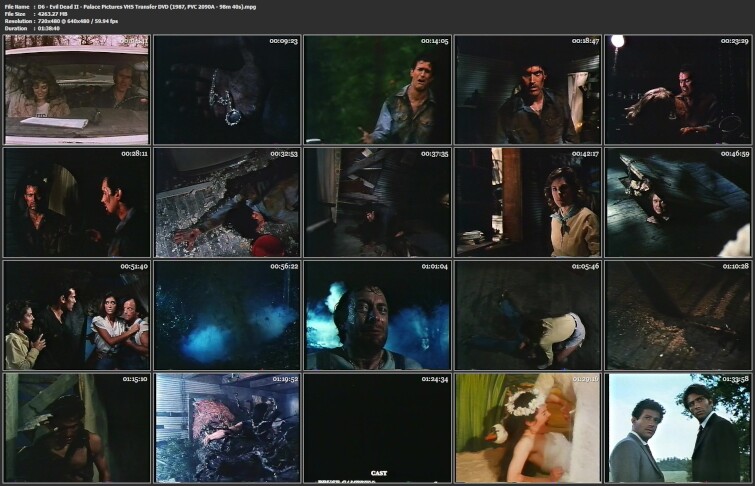Open the frame at 00:14:05
This screenshot has width=755, height=486.
click(x=378, y=90)
